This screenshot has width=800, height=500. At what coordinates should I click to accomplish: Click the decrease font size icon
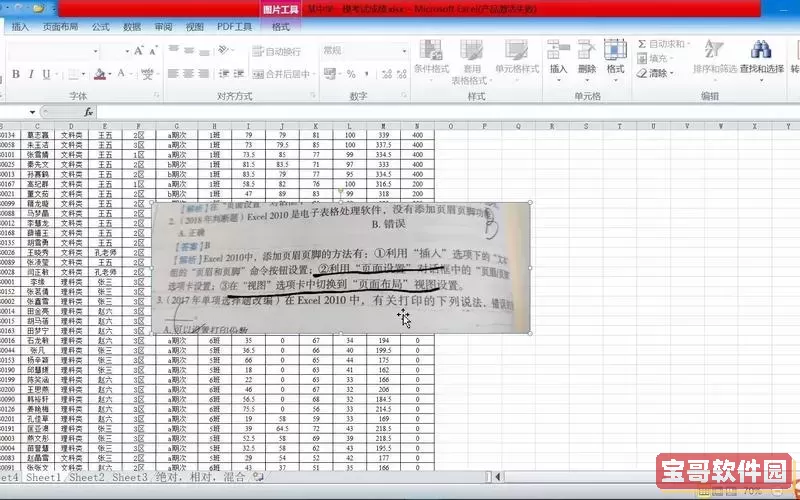[x=153, y=51]
